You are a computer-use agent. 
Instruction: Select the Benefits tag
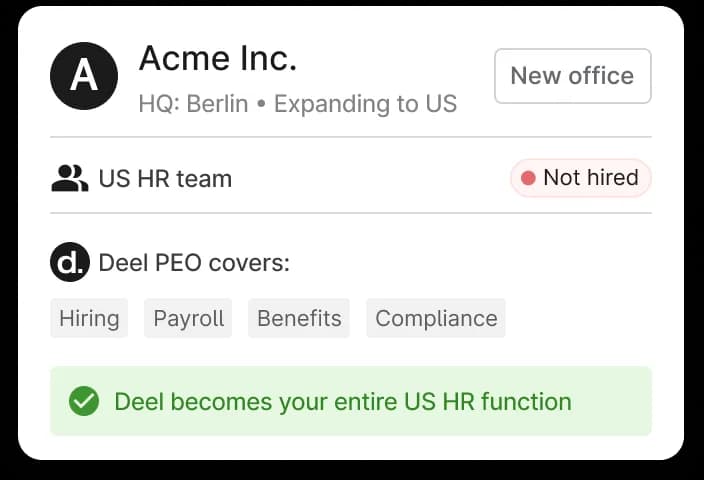299,318
